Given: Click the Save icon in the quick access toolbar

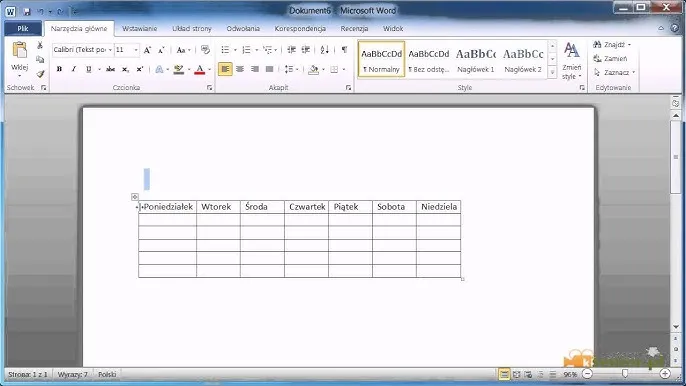Looking at the screenshot, I should tap(27, 11).
